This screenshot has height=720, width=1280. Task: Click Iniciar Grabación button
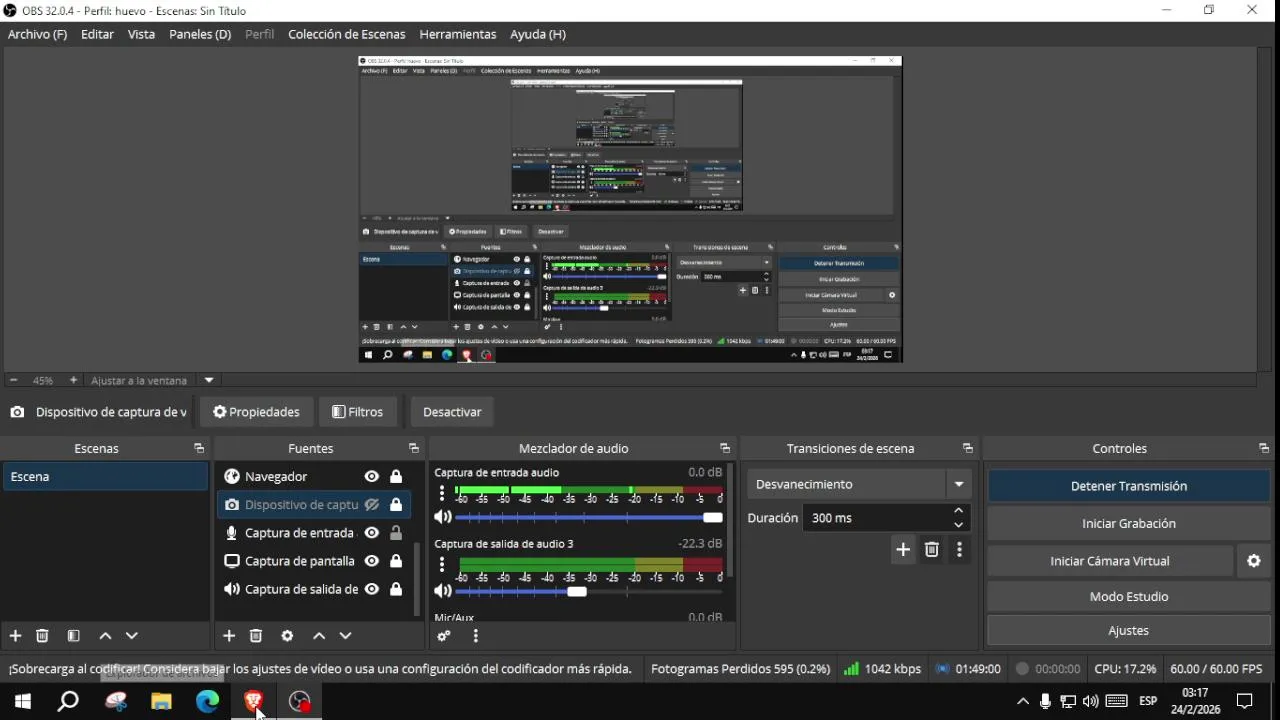click(x=1129, y=523)
